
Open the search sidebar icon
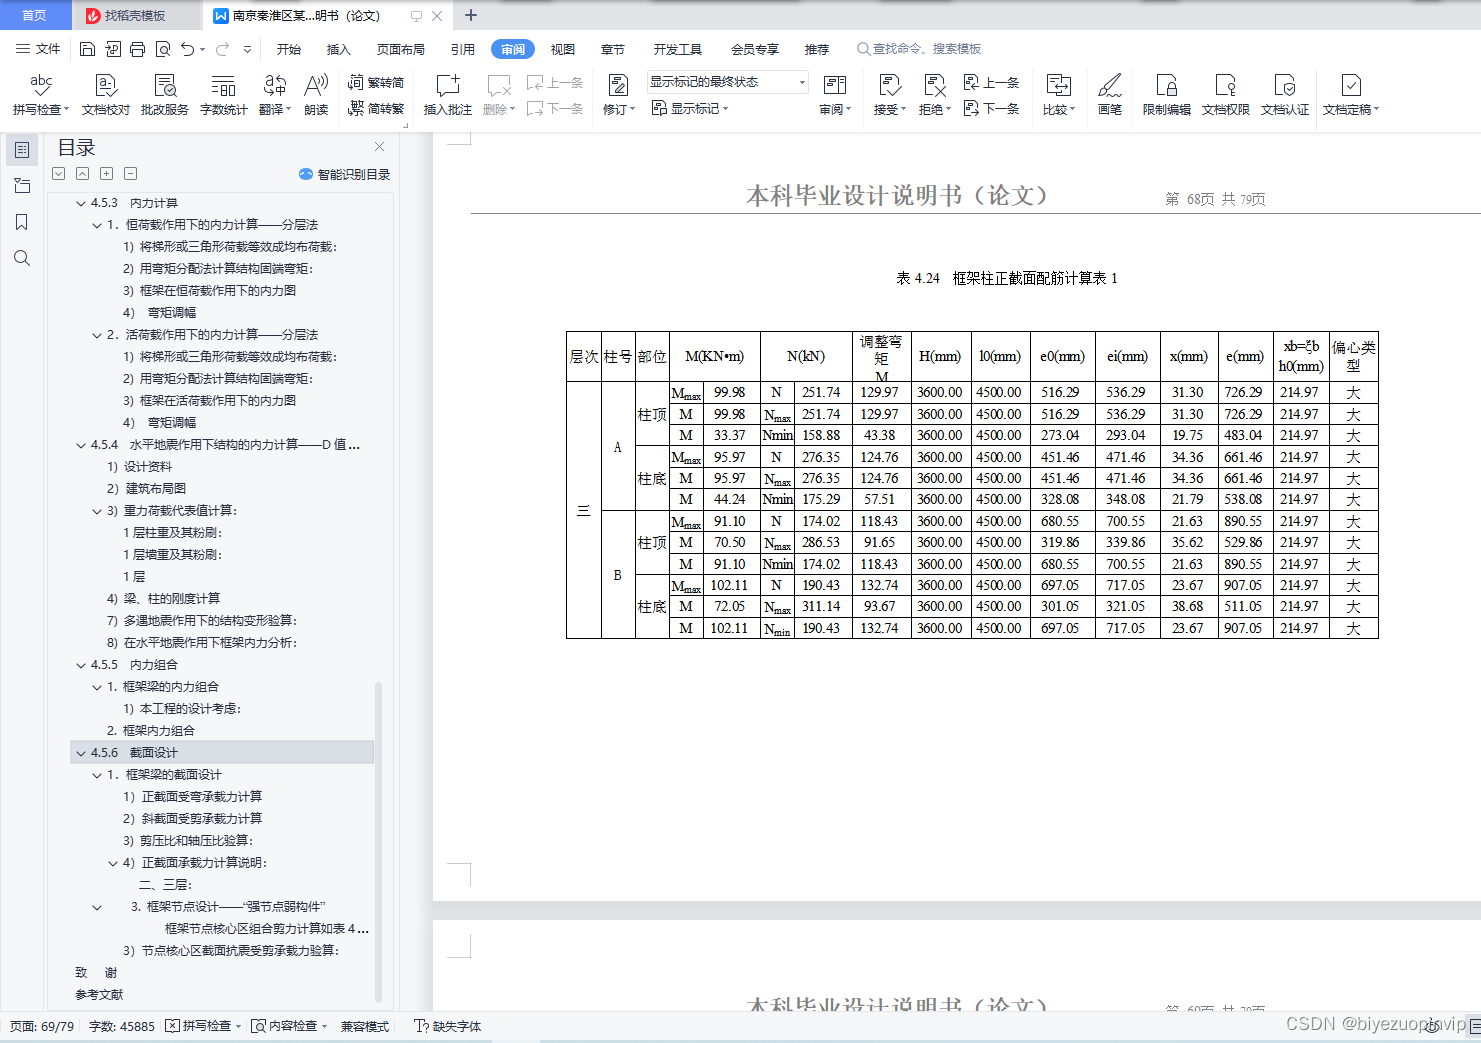tap(22, 258)
